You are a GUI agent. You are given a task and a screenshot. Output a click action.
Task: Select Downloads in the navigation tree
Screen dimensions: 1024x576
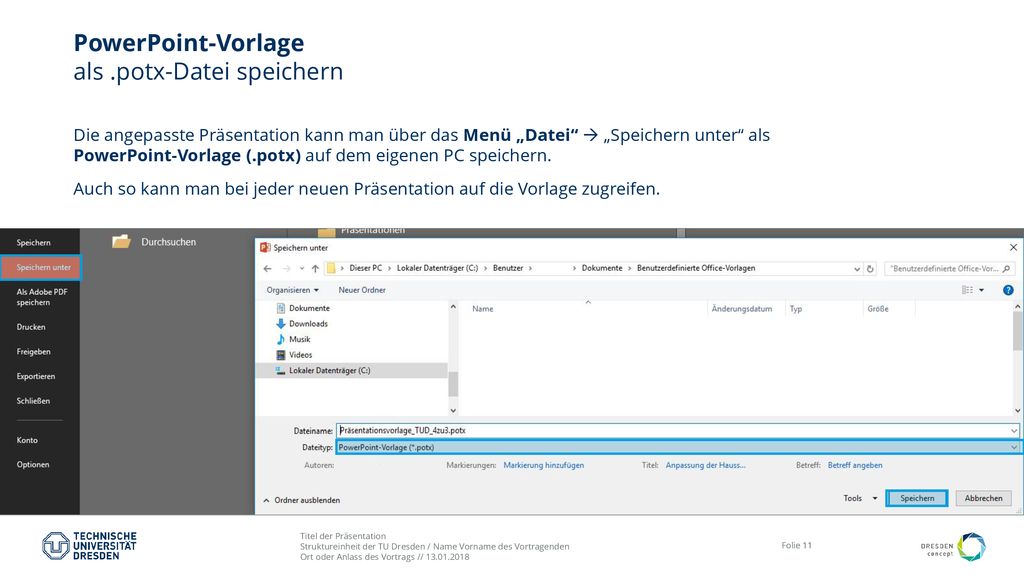(308, 324)
